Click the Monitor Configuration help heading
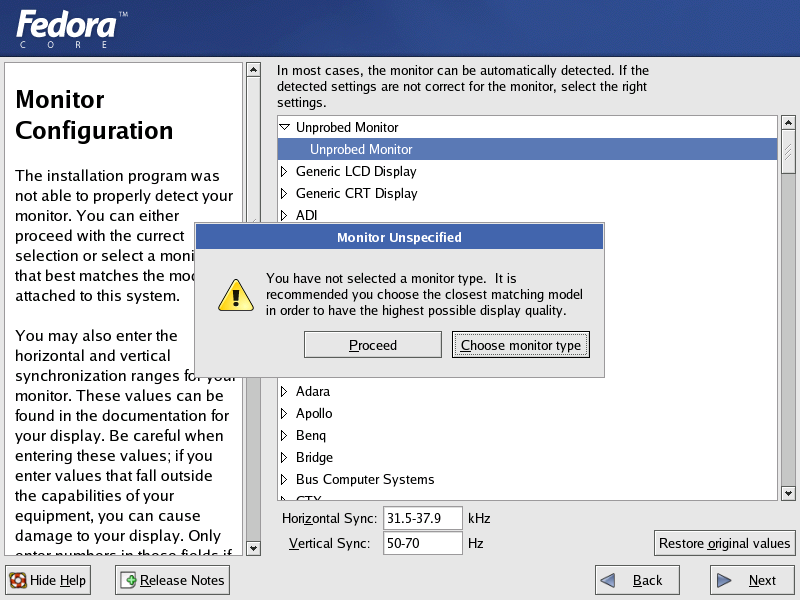The height and width of the screenshot is (600, 800). click(94, 115)
